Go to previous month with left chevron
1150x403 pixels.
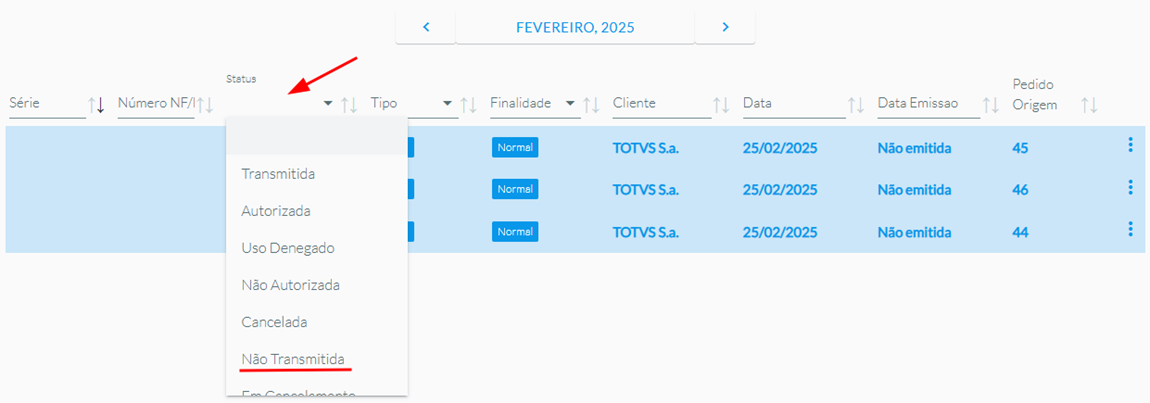pos(425,28)
